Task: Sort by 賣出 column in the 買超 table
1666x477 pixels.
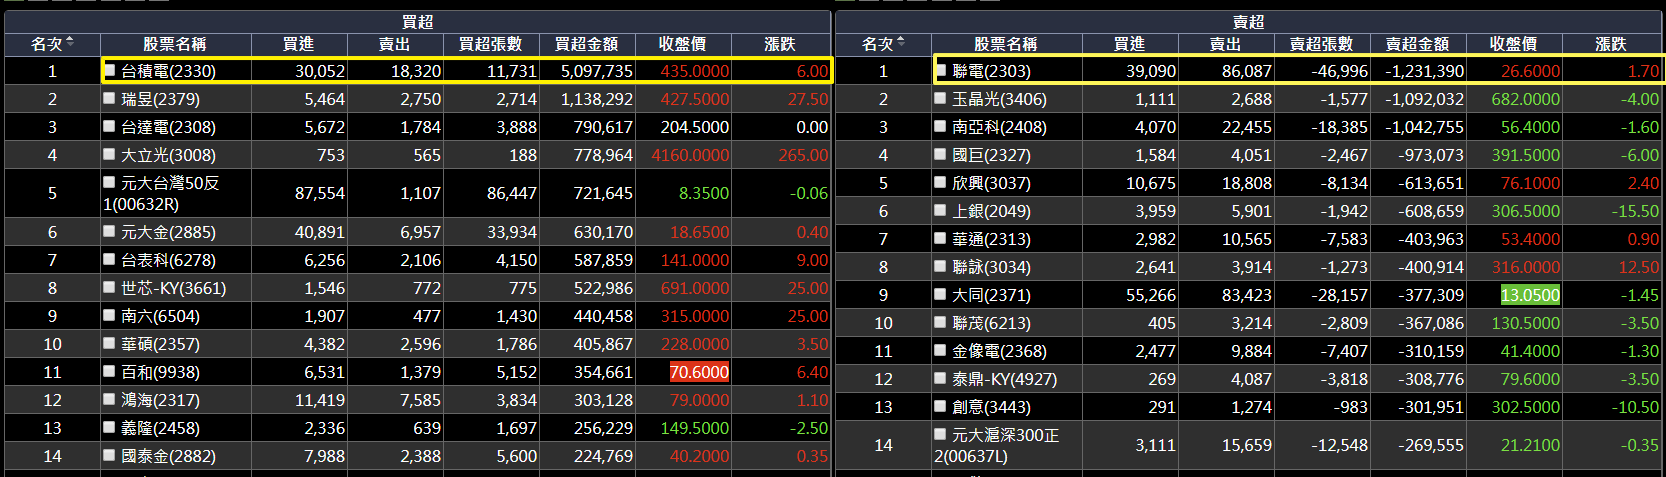Action: [394, 44]
